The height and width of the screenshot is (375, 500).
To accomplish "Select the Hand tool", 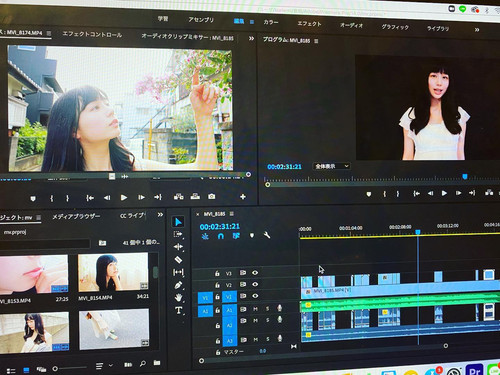I will (179, 297).
